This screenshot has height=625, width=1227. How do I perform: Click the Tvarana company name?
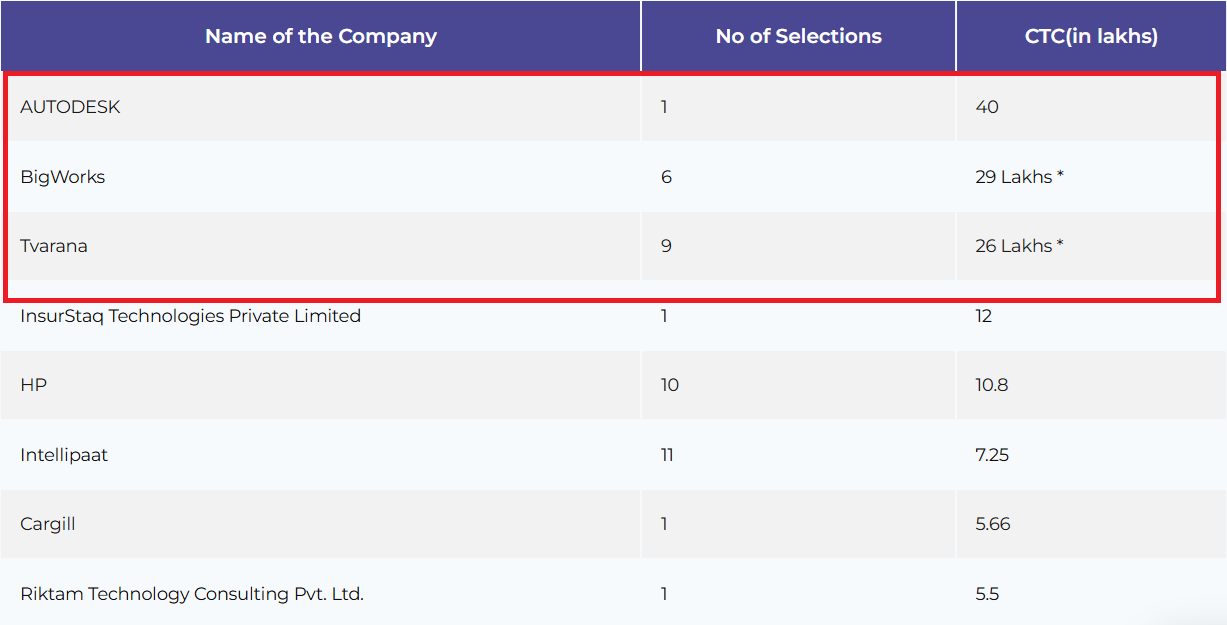click(54, 246)
